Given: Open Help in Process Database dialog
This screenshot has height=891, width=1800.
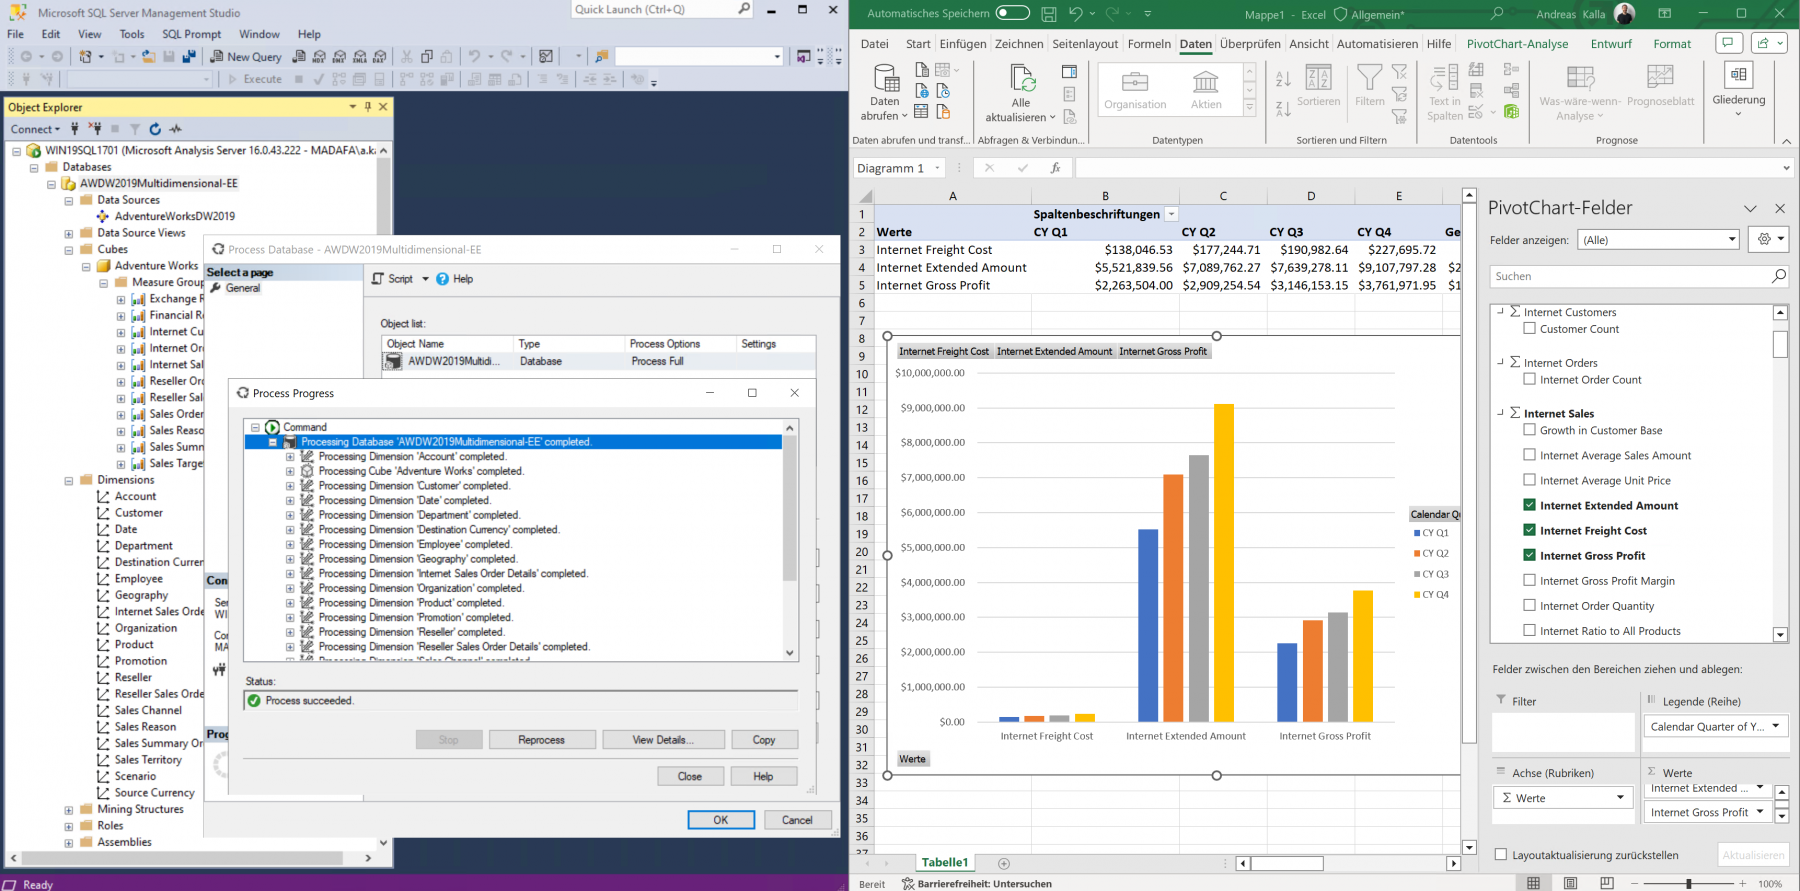Looking at the screenshot, I should point(455,279).
